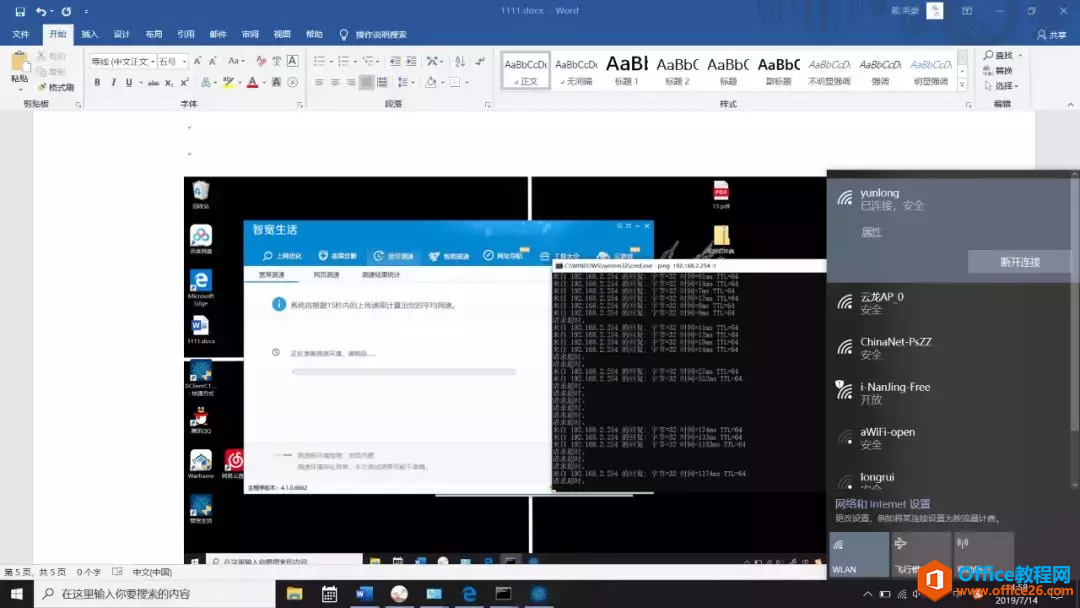This screenshot has height=608, width=1080.
Task: Toggle the WLAN quick action tile
Action: pyautogui.click(x=859, y=554)
